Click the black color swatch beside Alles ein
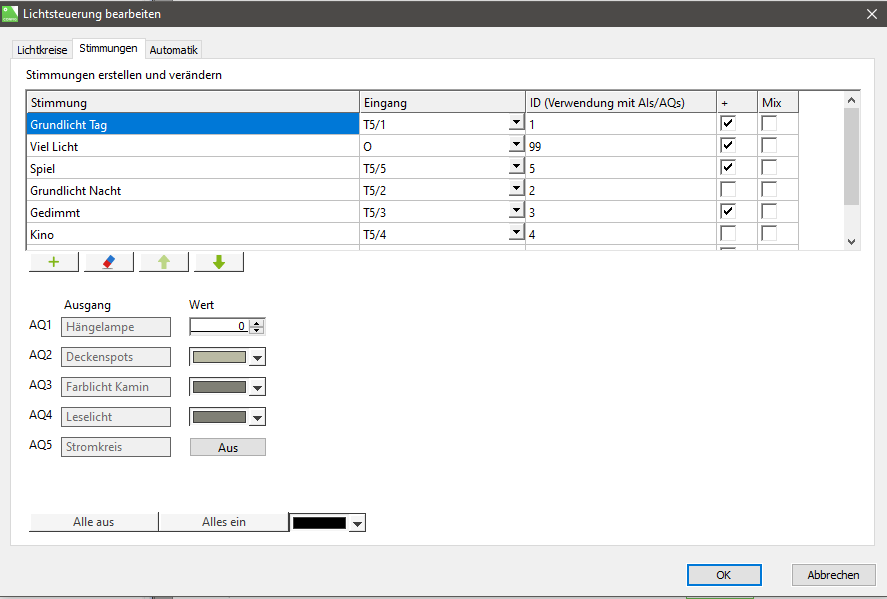This screenshot has height=599, width=887. pos(319,523)
